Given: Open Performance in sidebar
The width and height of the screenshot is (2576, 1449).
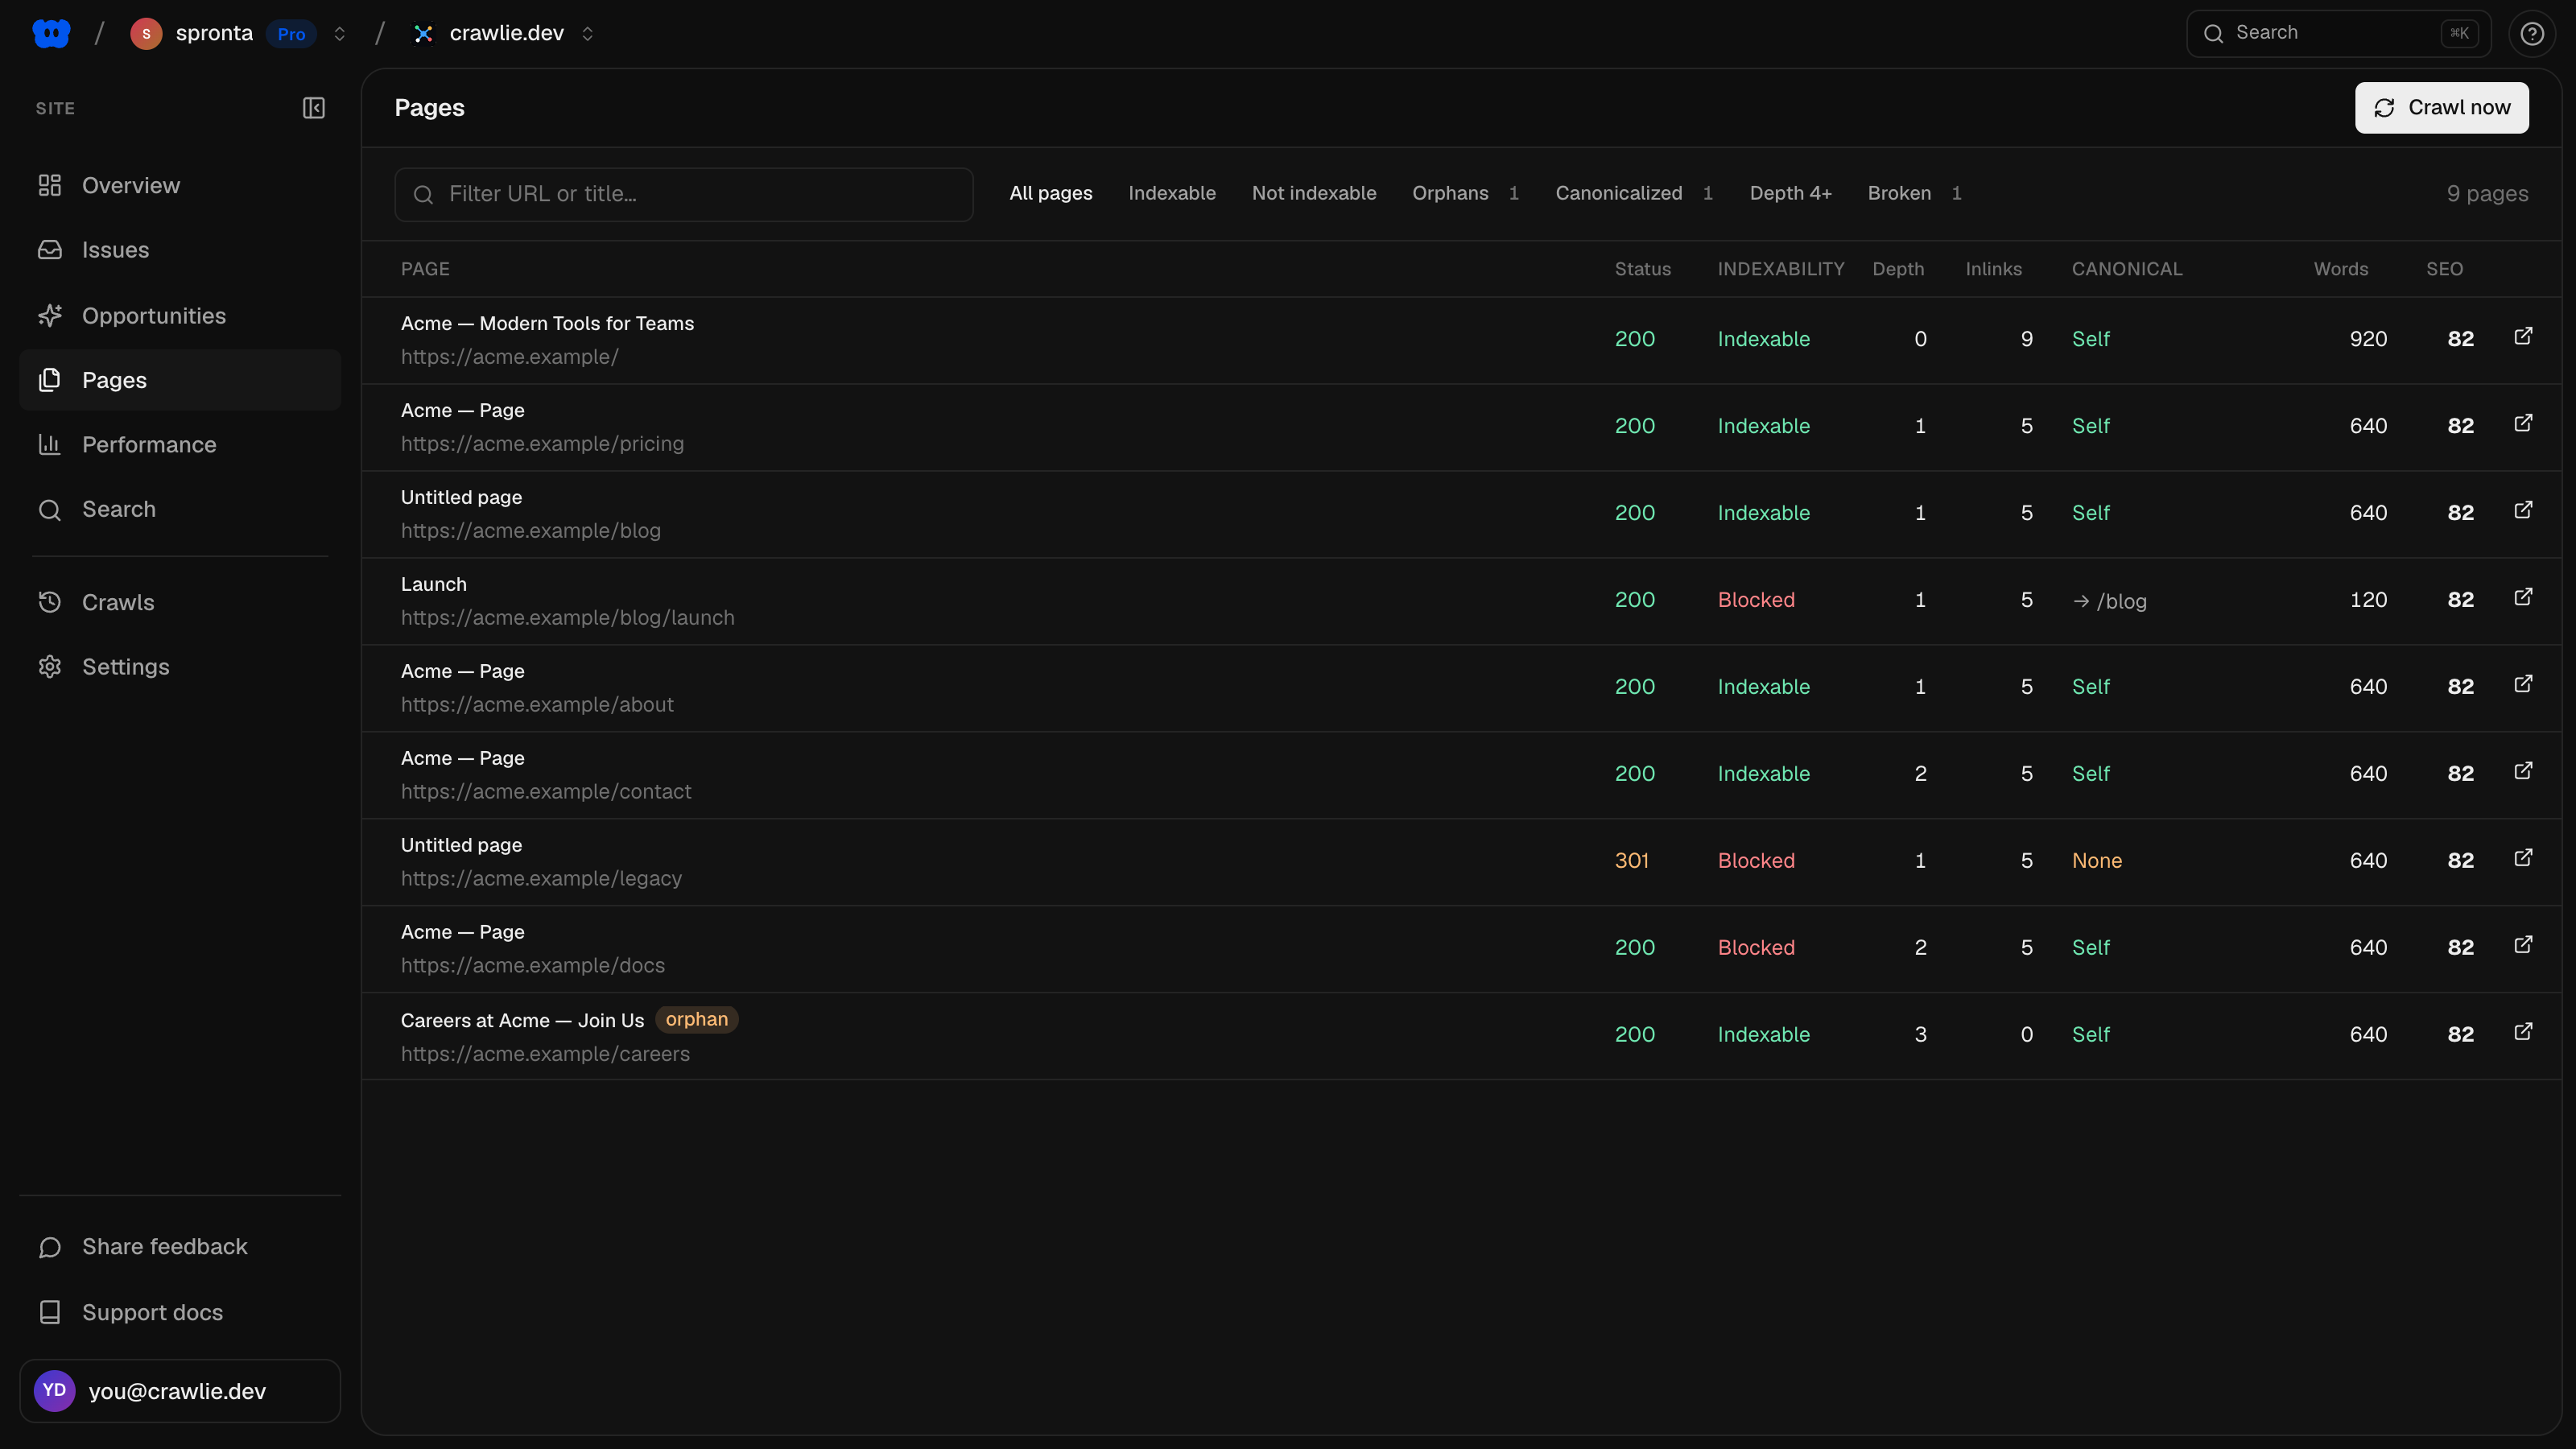Looking at the screenshot, I should pyautogui.click(x=180, y=444).
